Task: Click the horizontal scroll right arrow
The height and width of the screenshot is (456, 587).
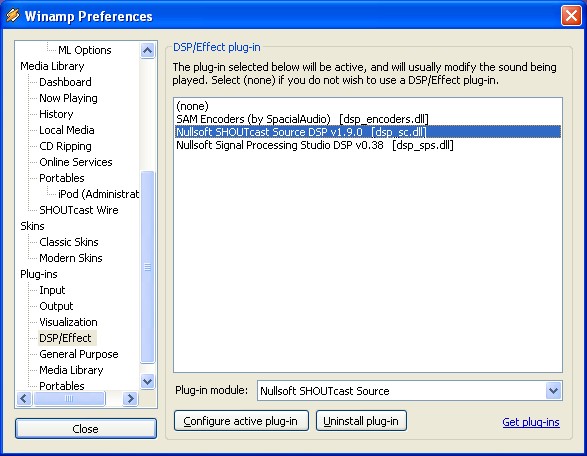Action: [130, 398]
